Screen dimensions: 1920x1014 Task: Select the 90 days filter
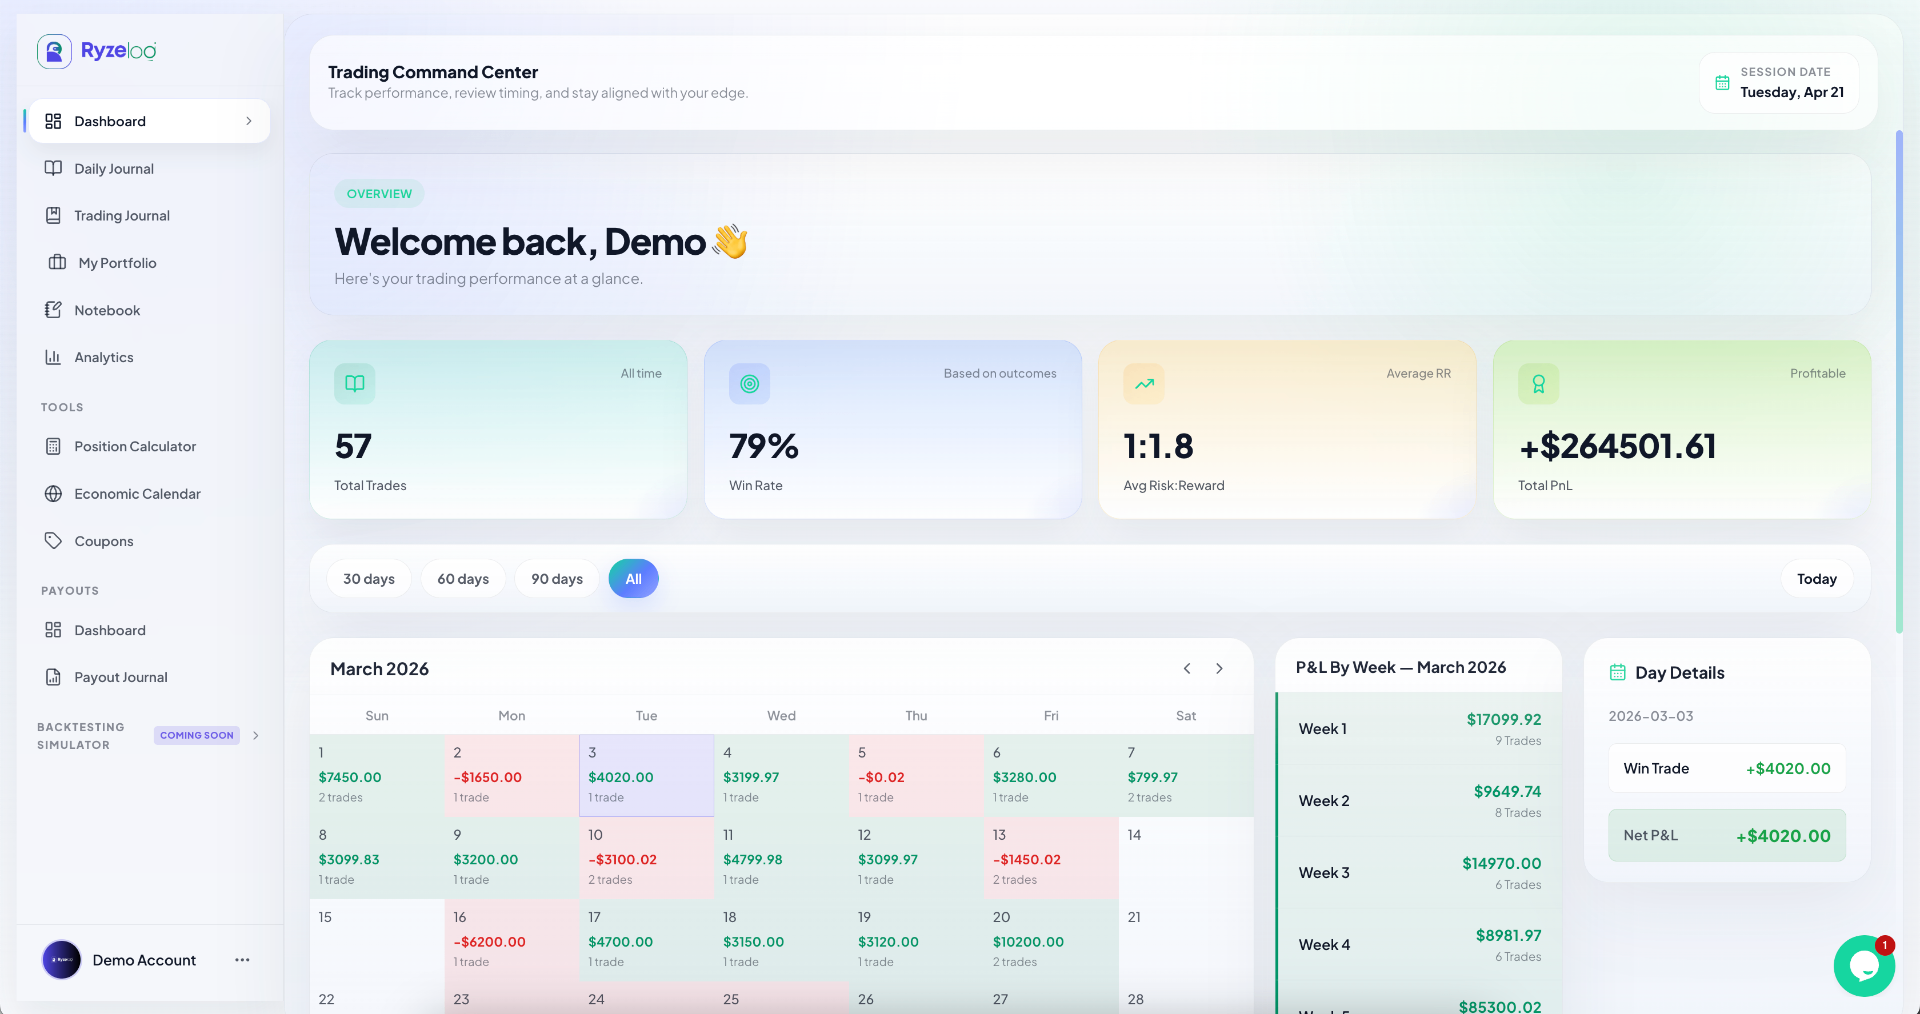[x=557, y=579]
